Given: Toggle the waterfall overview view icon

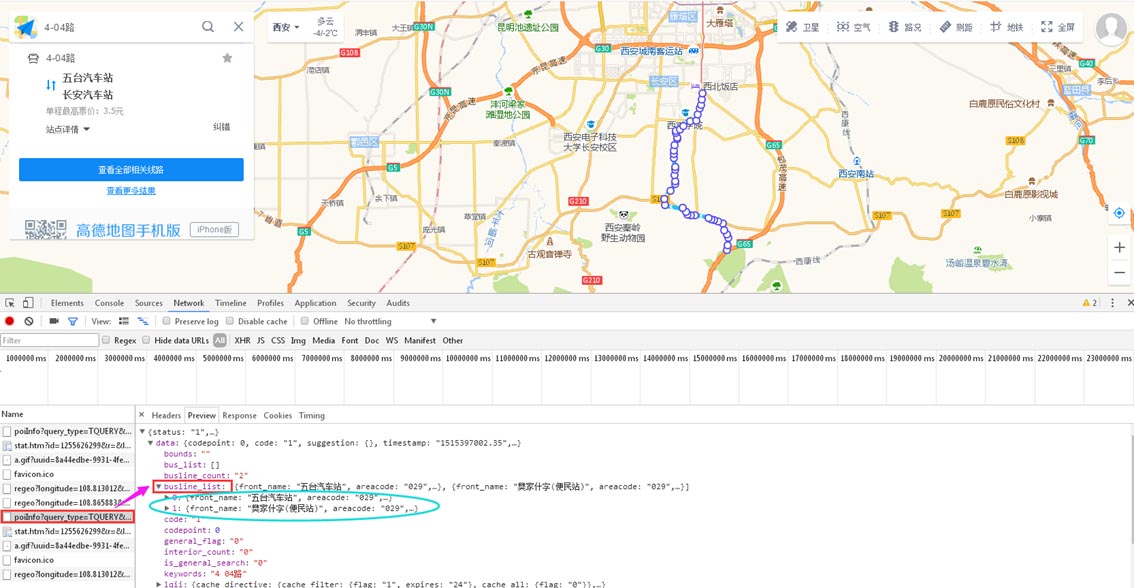Looking at the screenshot, I should pos(142,321).
